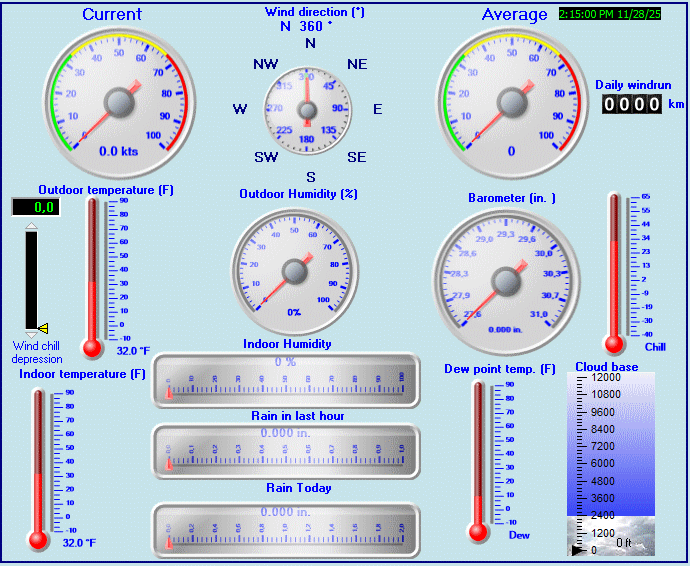Click the wind chill depression value box

[35, 207]
